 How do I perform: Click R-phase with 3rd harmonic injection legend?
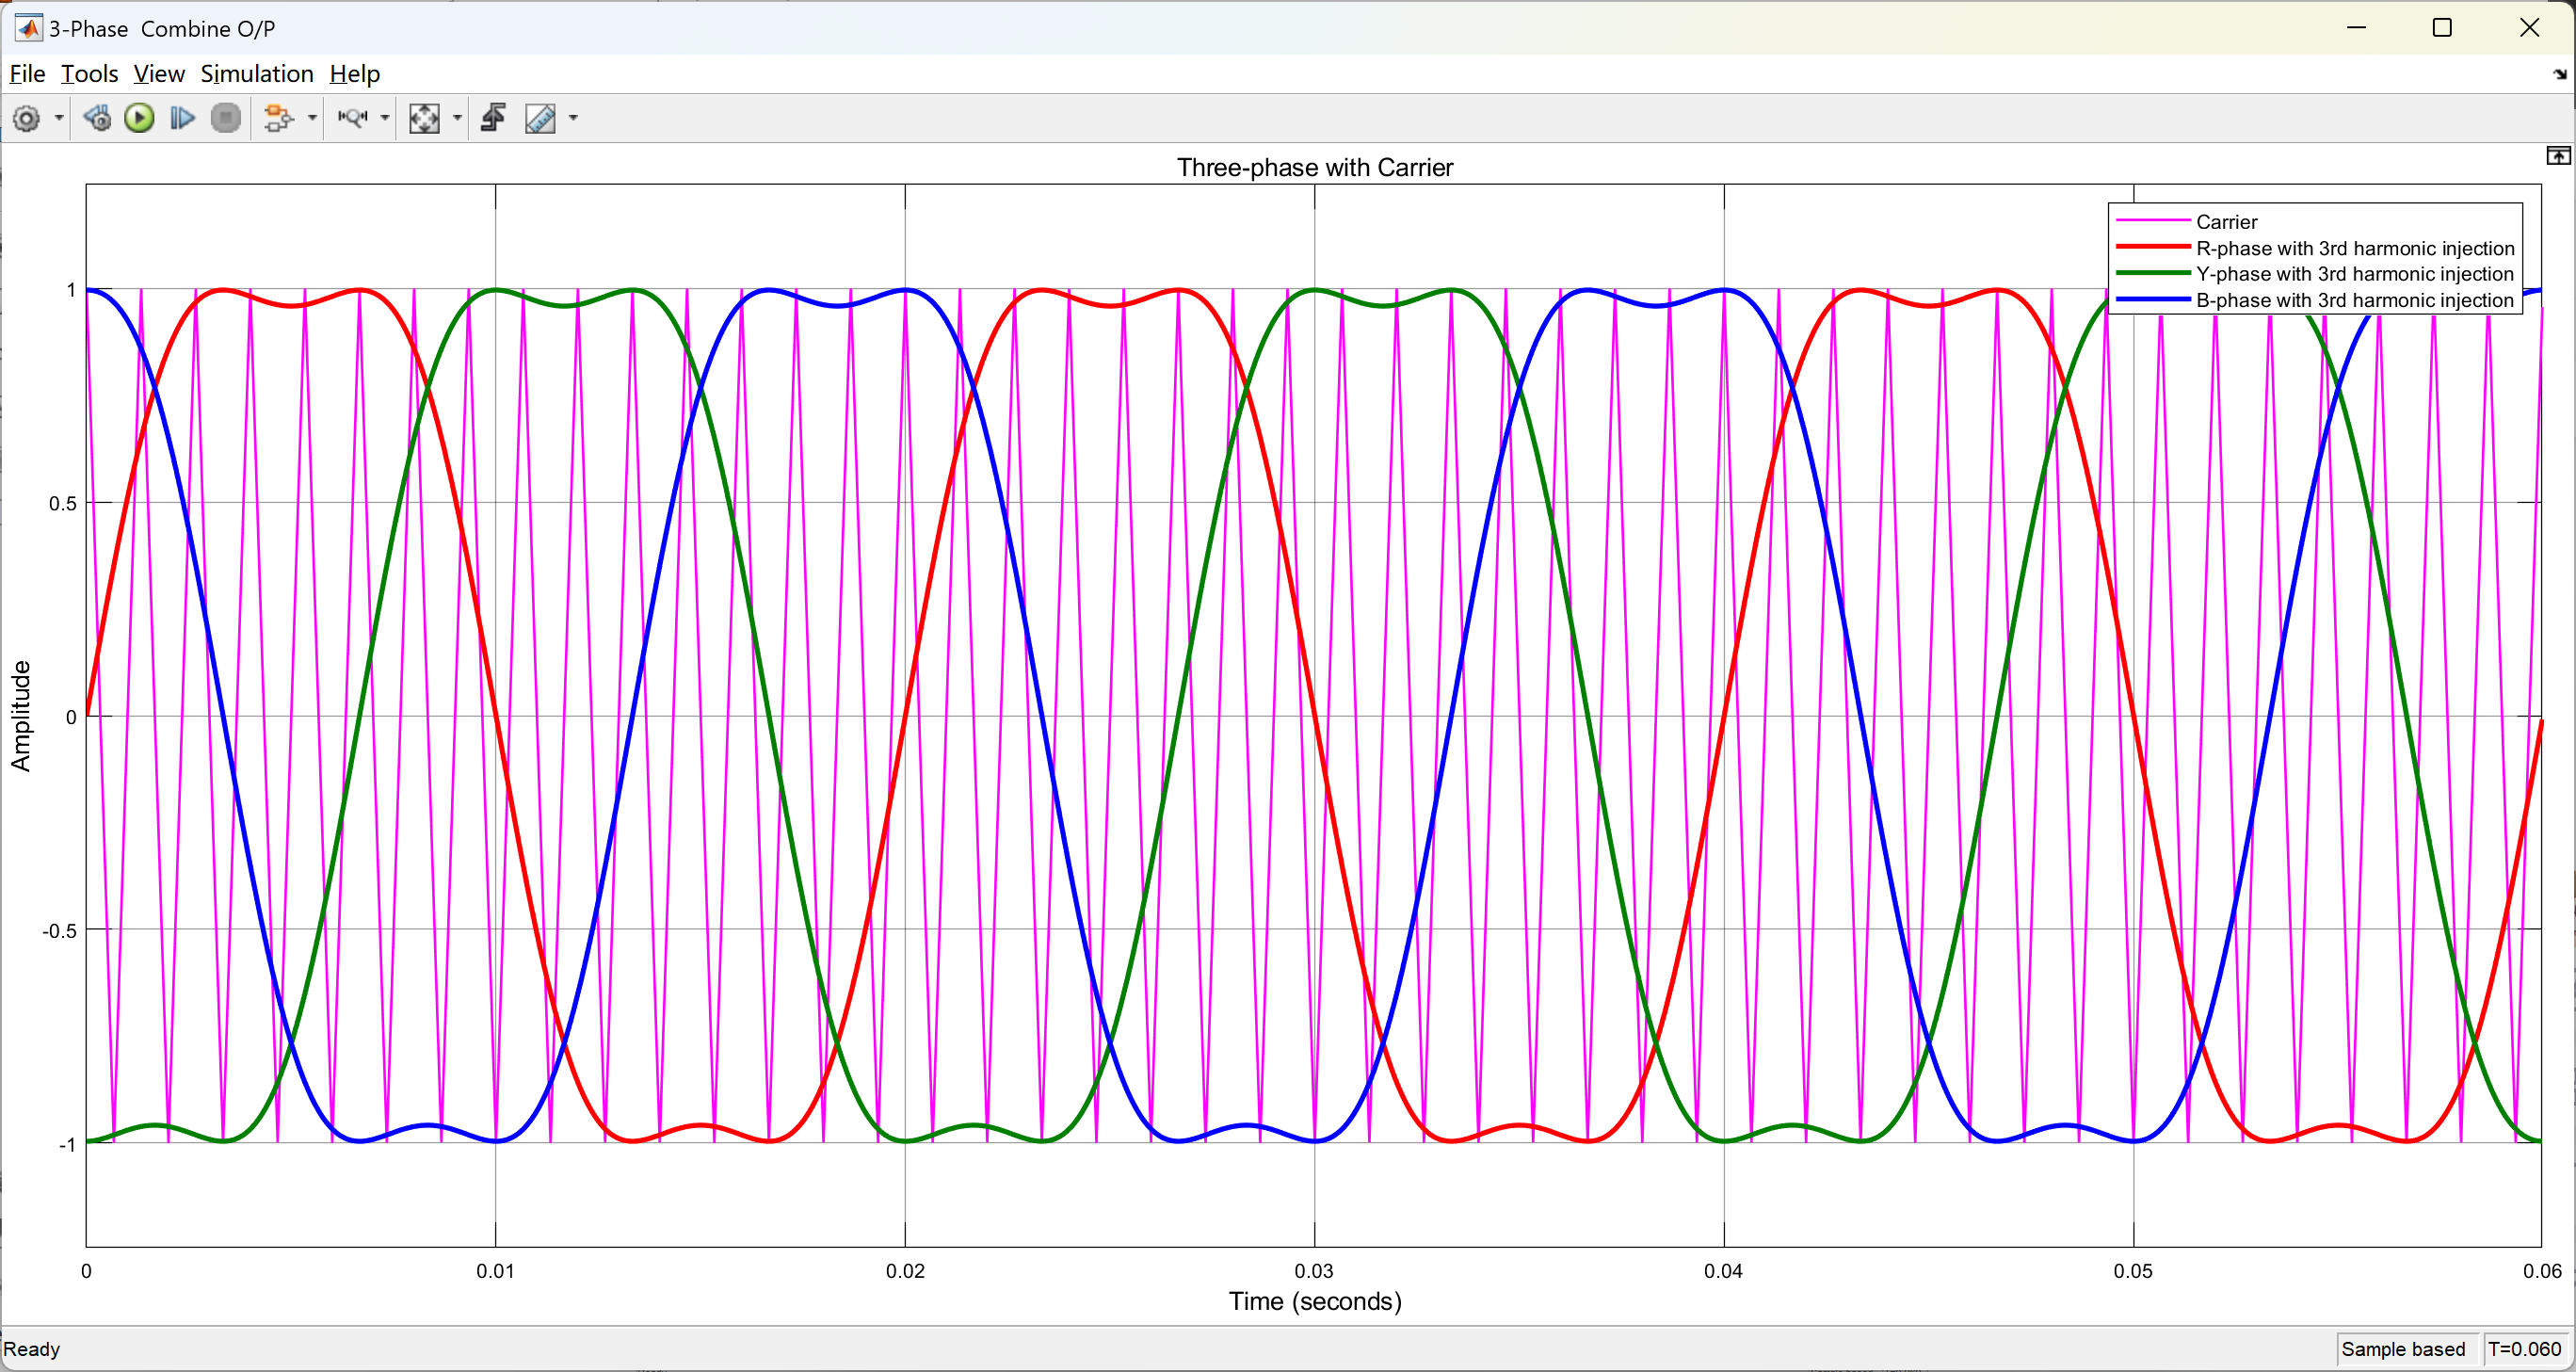2354,248
